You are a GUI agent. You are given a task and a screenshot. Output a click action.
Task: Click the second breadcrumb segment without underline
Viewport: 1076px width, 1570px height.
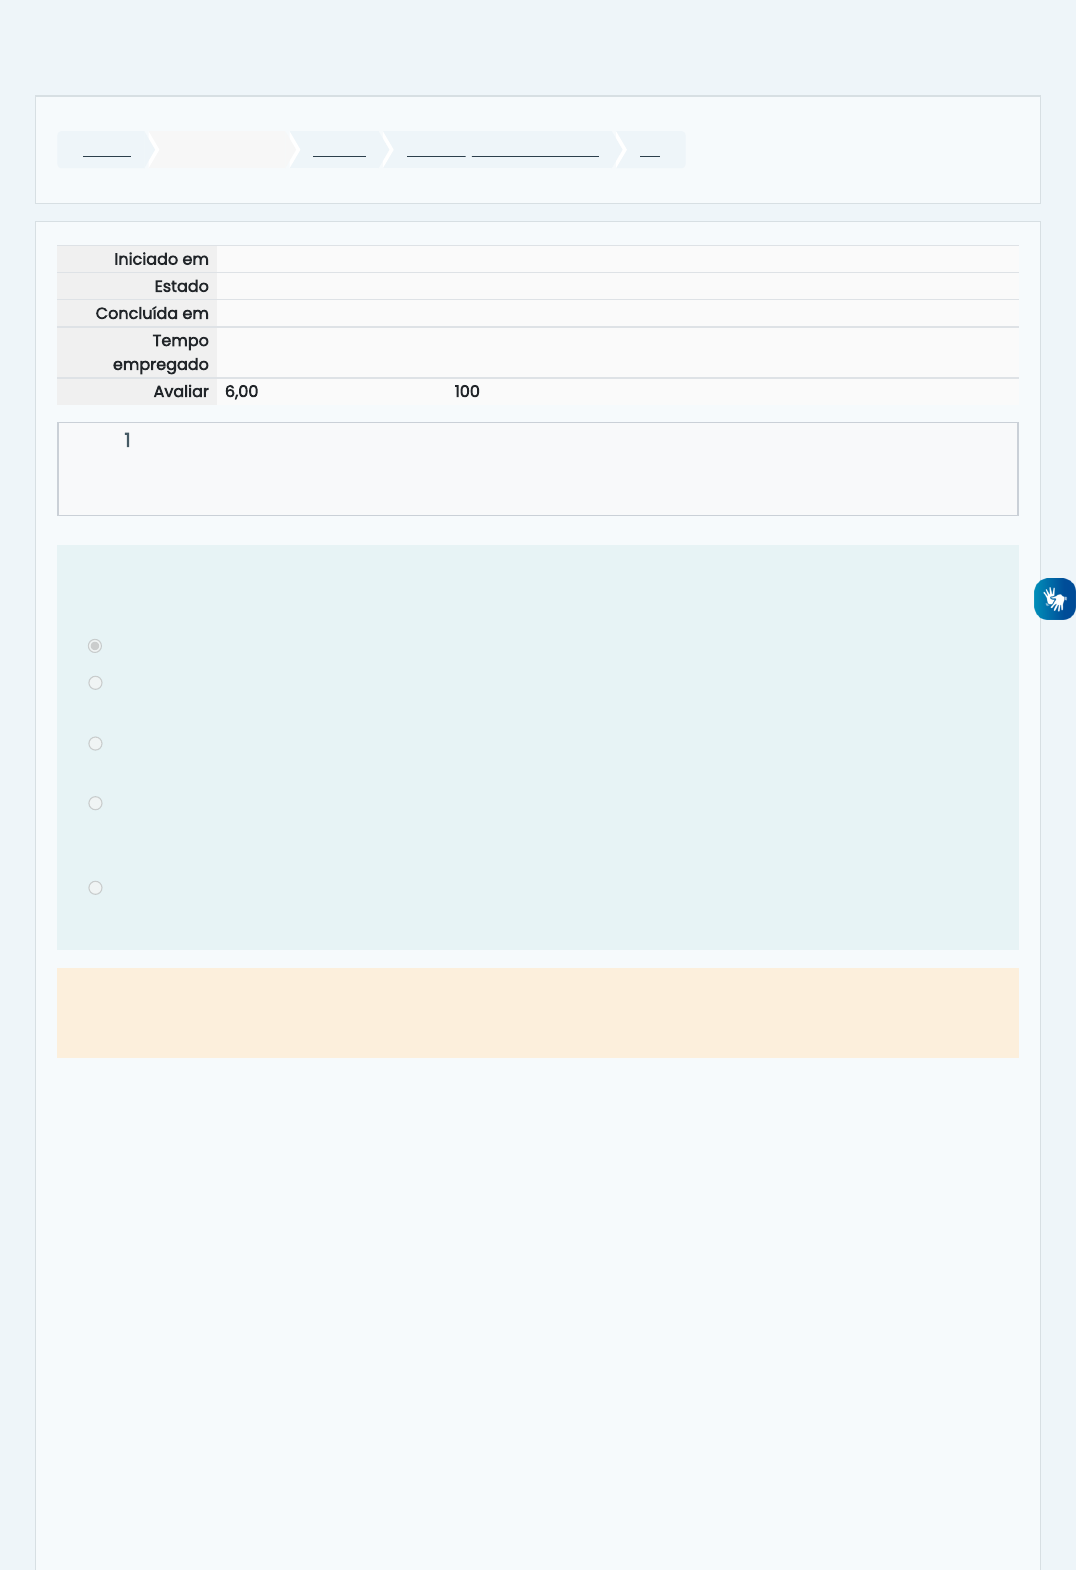coord(222,150)
